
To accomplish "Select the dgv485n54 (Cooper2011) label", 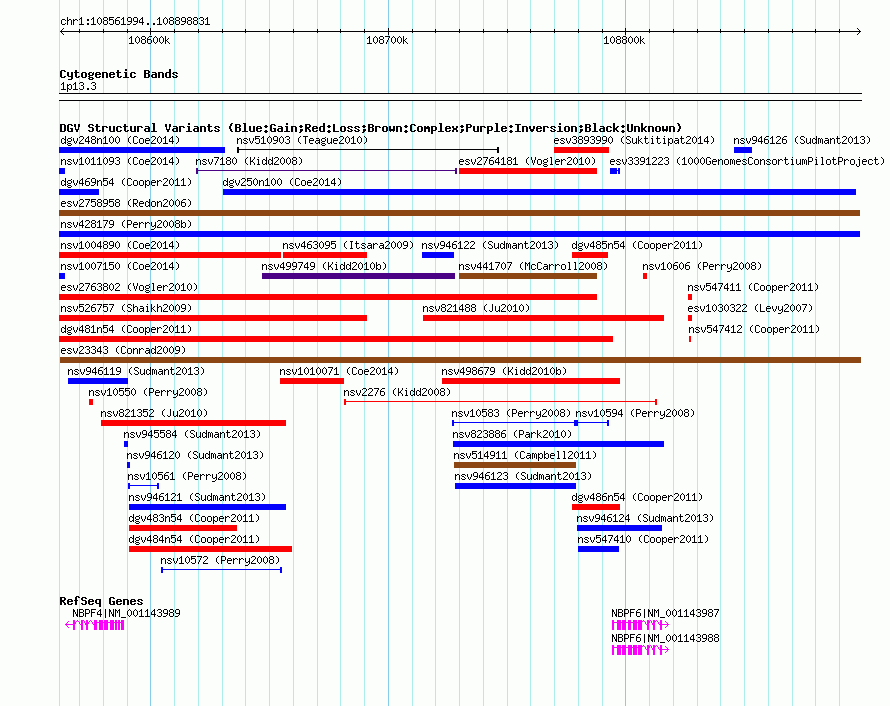I will click(x=637, y=245).
